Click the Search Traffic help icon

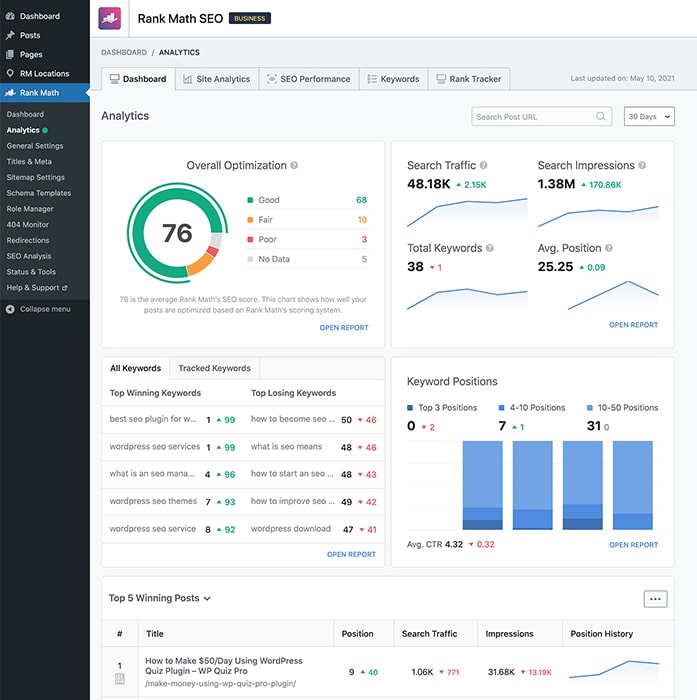484,165
